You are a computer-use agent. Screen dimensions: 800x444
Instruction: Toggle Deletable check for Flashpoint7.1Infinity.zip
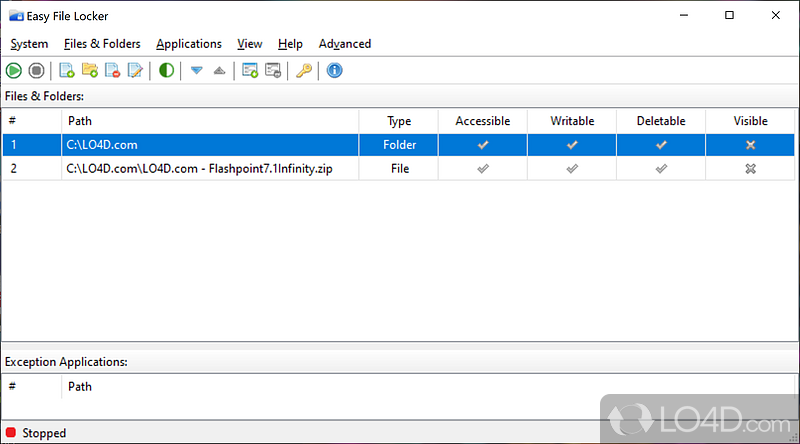[x=661, y=168]
